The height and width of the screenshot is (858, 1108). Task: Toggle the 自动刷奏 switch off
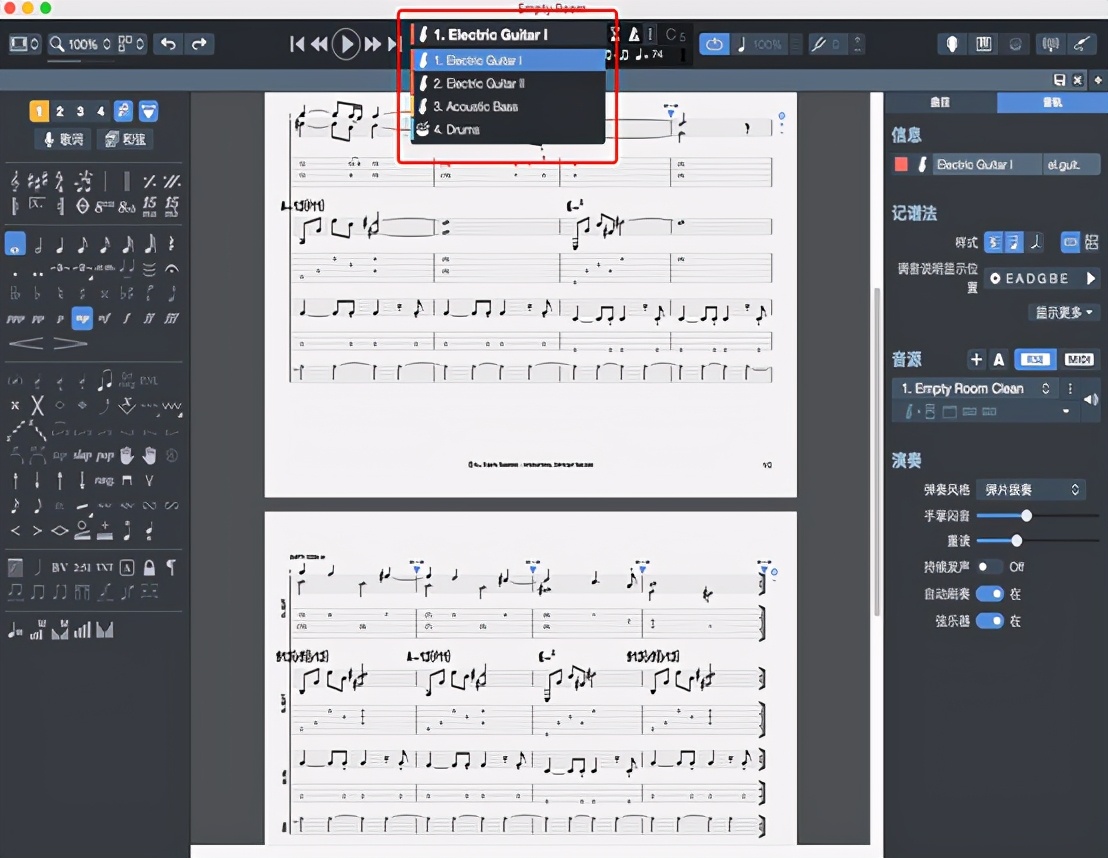click(989, 594)
